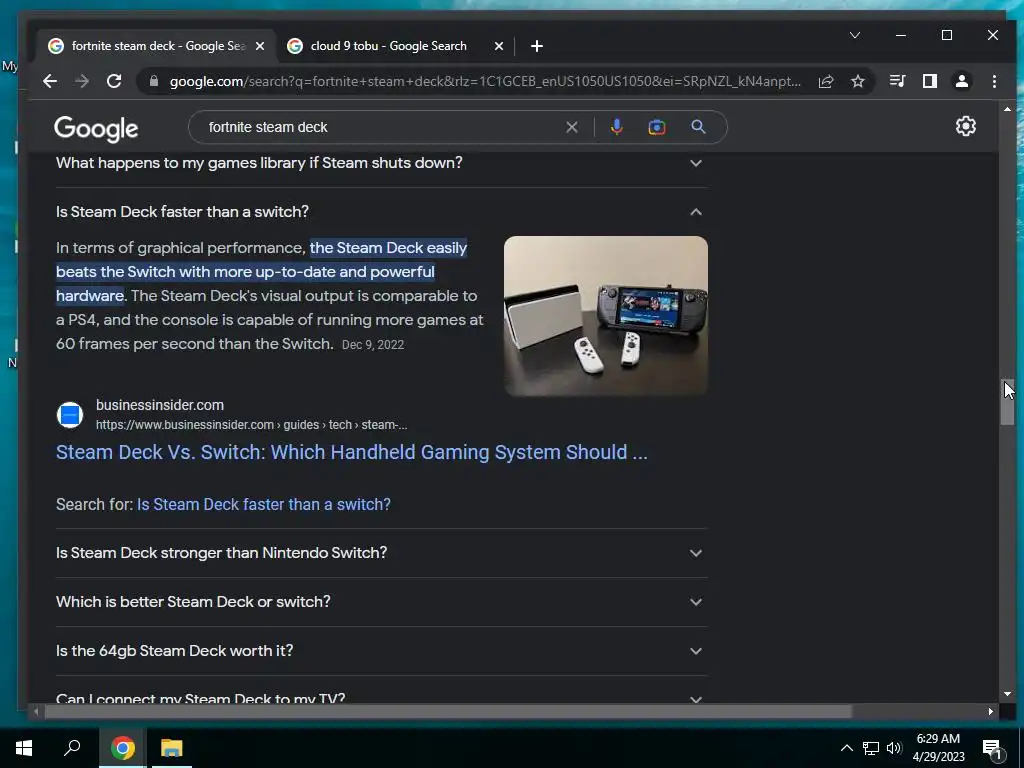1024x768 pixels.
Task: Go back to the previous page
Action: (50, 81)
